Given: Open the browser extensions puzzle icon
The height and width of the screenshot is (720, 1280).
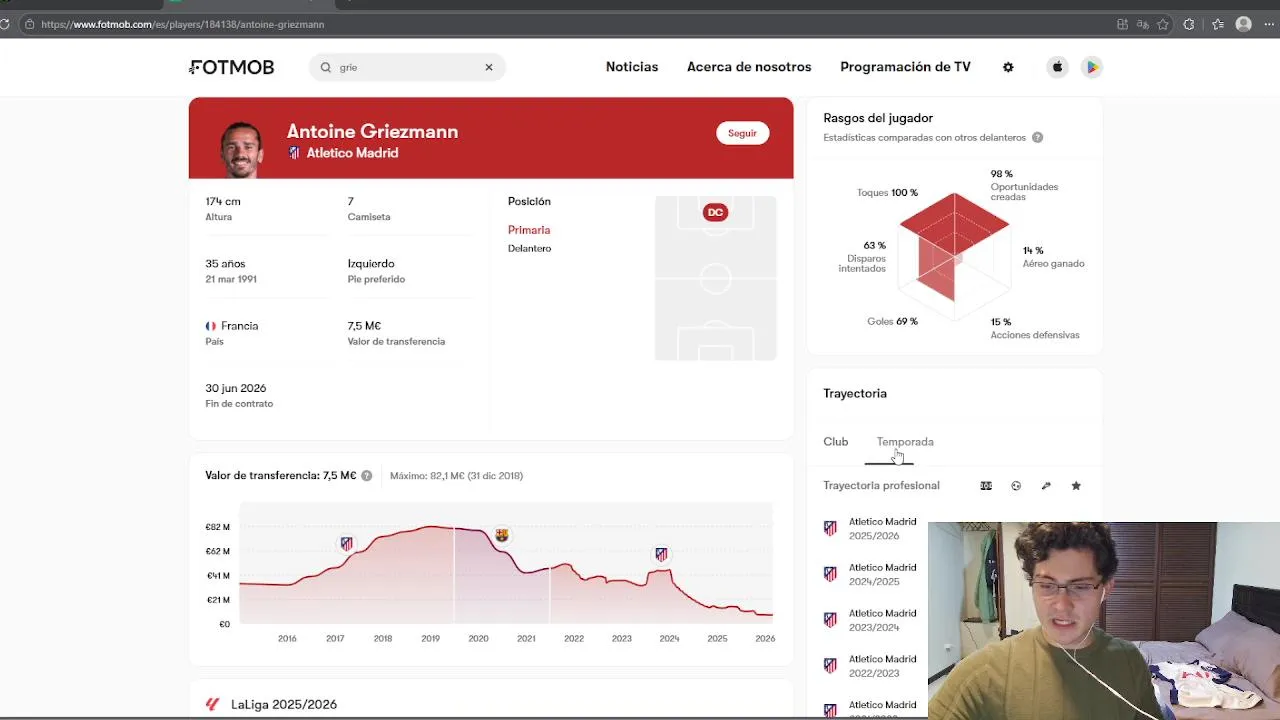Looking at the screenshot, I should [x=1189, y=24].
